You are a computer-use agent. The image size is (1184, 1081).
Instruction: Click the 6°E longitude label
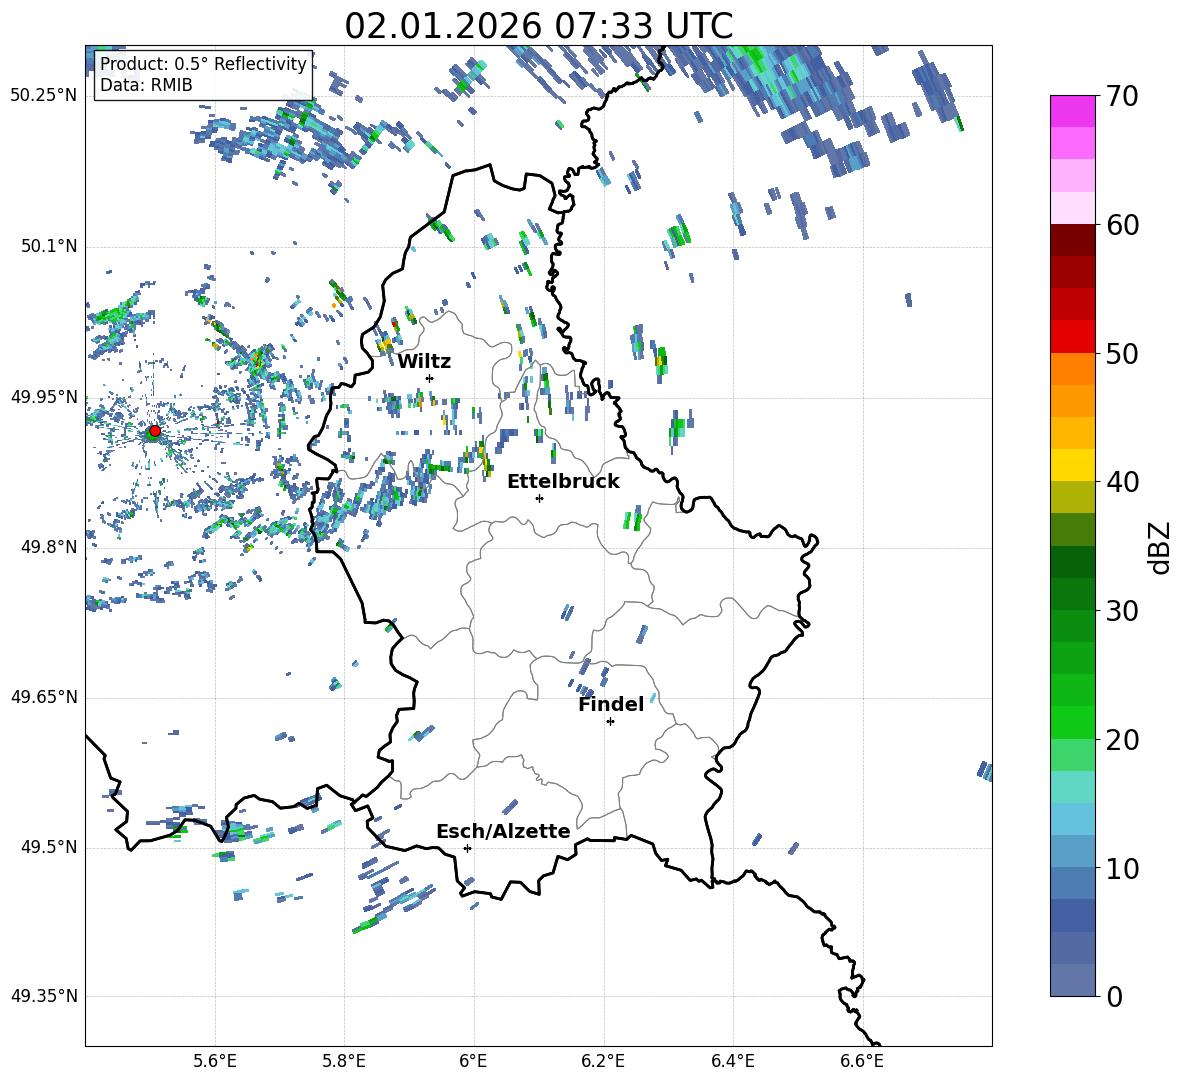(x=473, y=1061)
